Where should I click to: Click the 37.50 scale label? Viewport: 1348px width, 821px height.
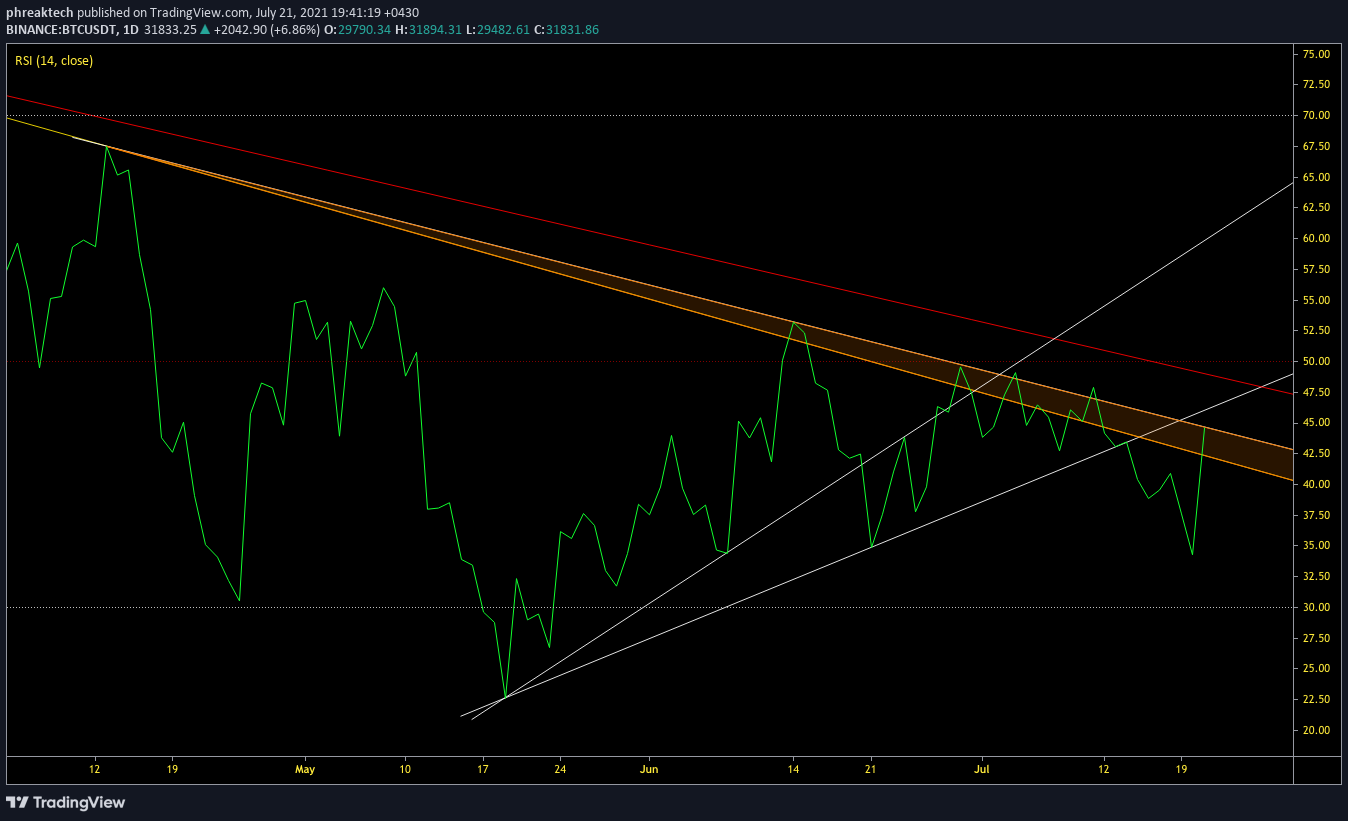[1315, 515]
